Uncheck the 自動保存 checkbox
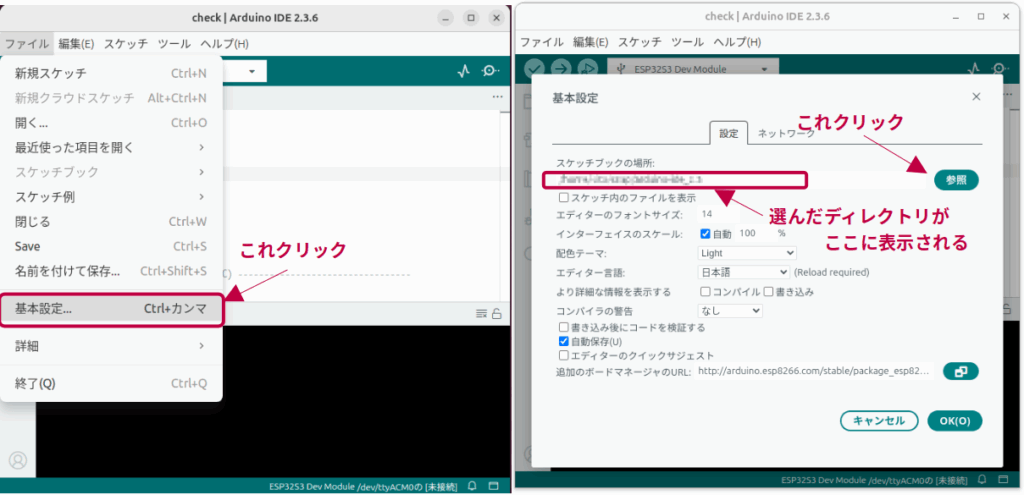 point(564,341)
